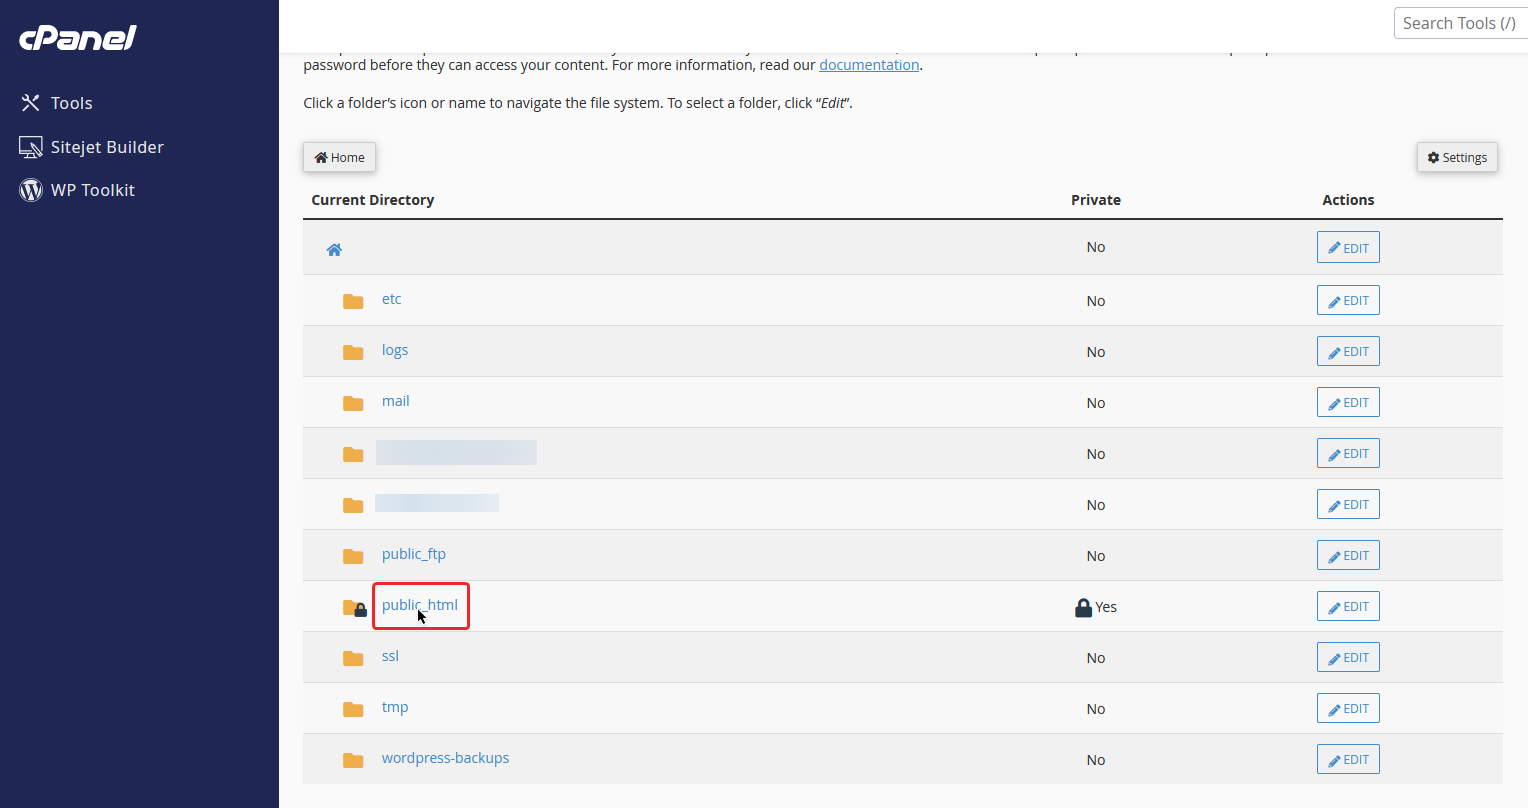Image resolution: width=1528 pixels, height=808 pixels.
Task: Click the WP Toolkit WordPress icon
Action: (31, 190)
